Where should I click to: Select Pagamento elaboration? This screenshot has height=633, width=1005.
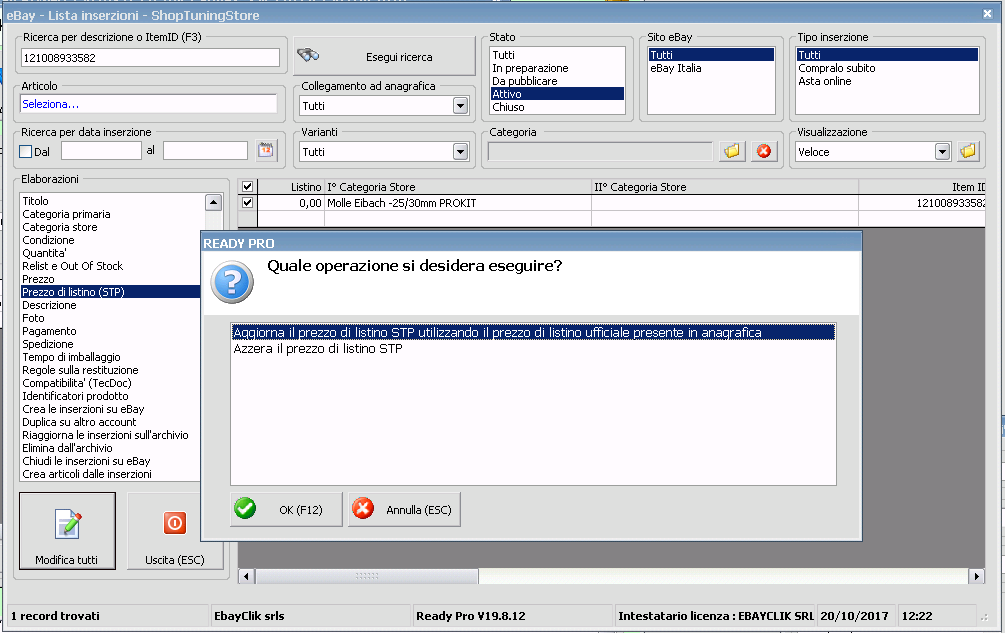coord(49,331)
